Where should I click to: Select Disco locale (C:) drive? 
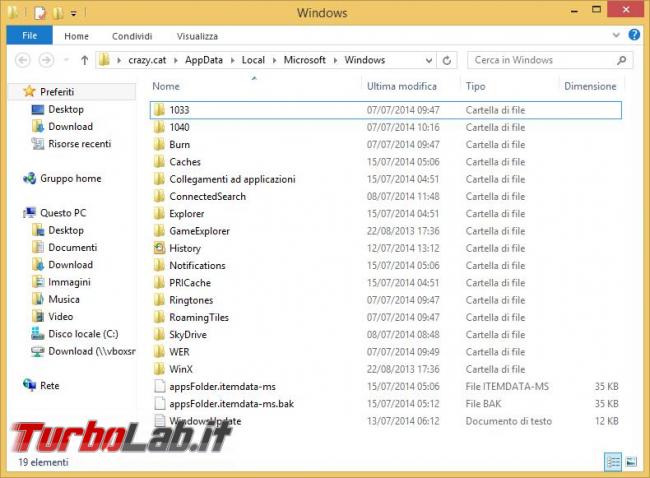pos(83,334)
